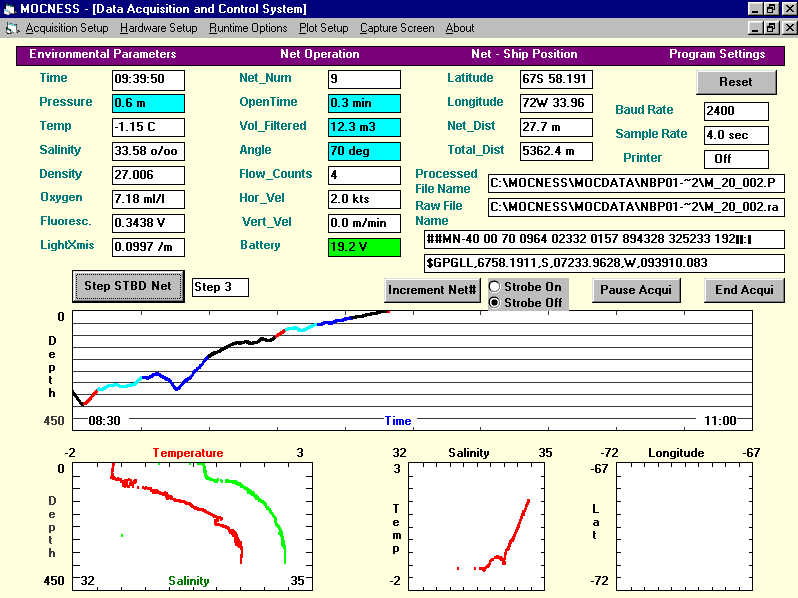Image resolution: width=798 pixels, height=598 pixels.
Task: Select the Strobe Off radio button
Action: point(494,302)
